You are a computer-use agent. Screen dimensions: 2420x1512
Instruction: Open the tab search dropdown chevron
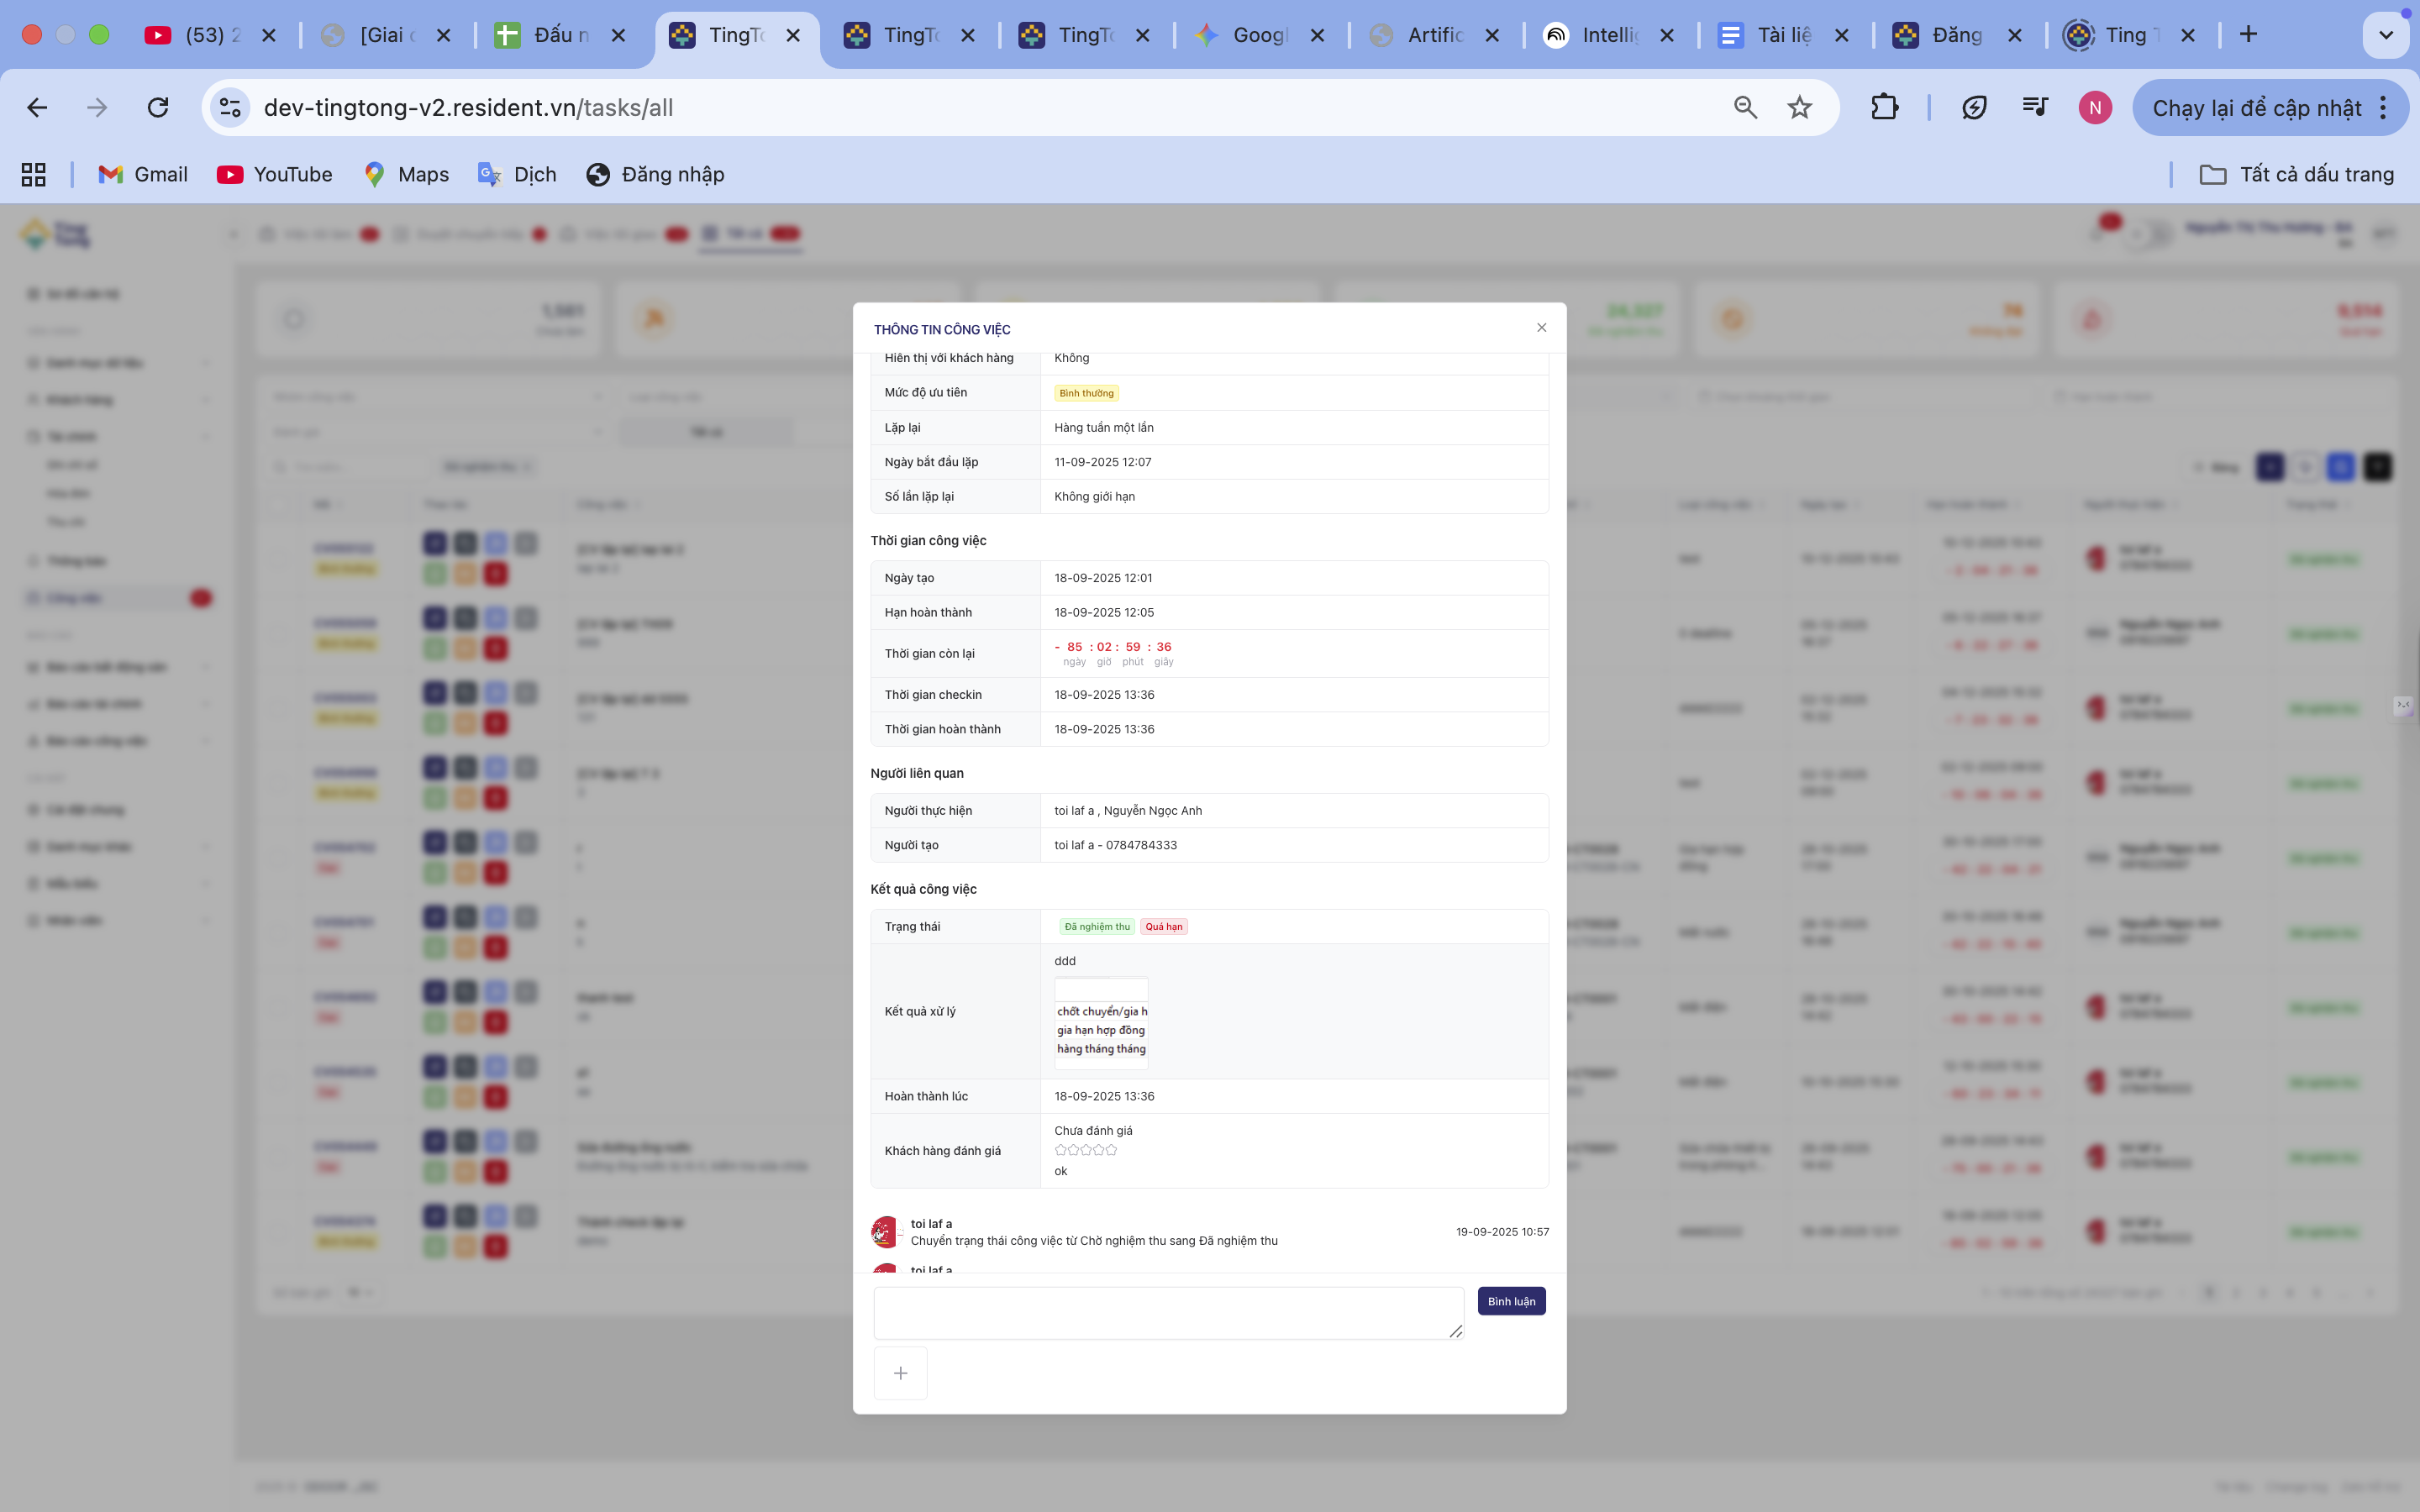pyautogui.click(x=2385, y=35)
